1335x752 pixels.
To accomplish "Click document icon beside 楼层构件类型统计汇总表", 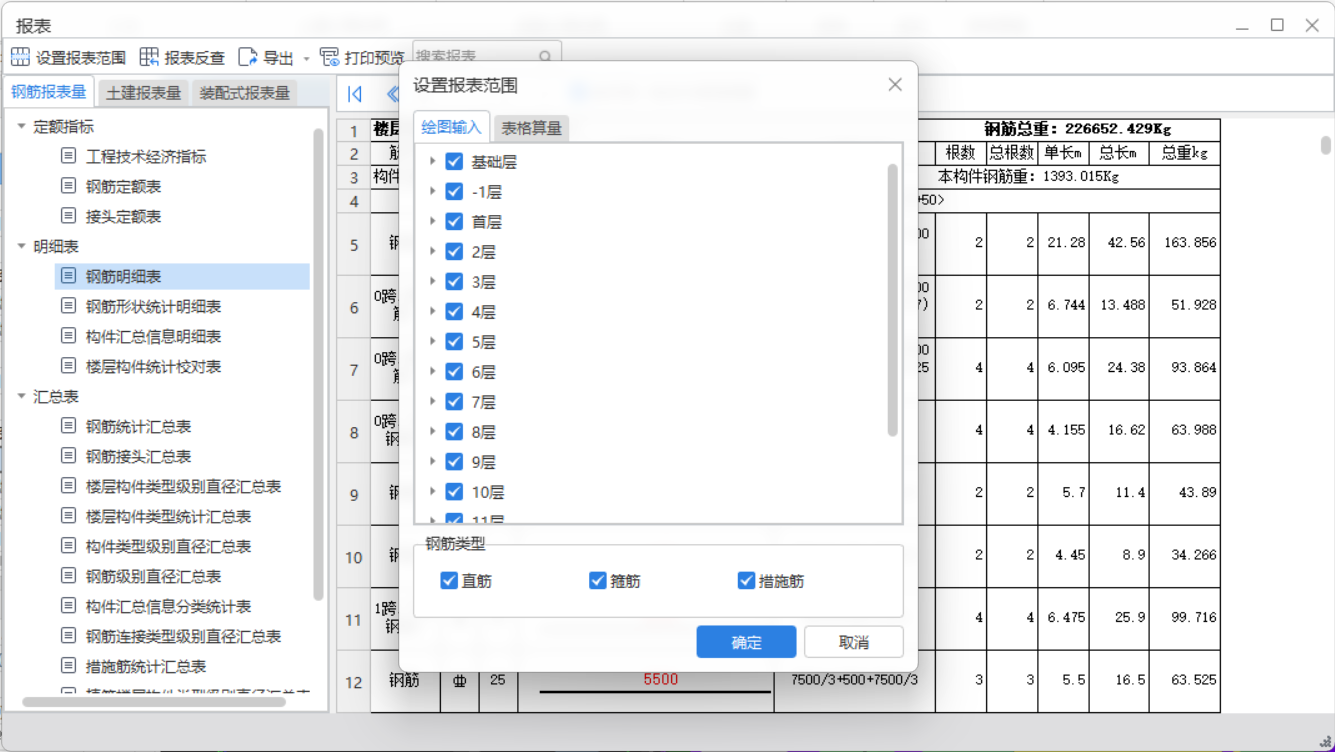I will [x=69, y=516].
